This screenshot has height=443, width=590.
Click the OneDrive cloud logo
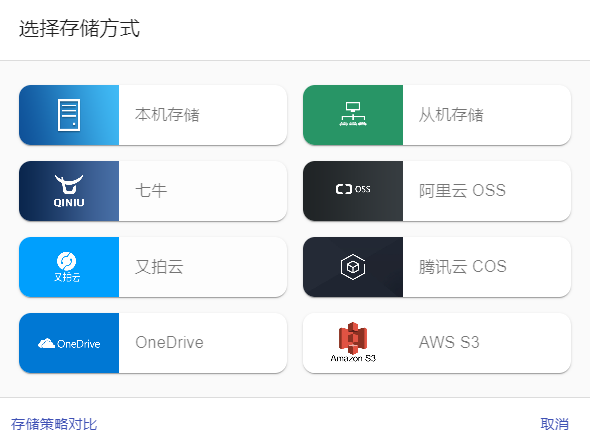[x=69, y=343]
